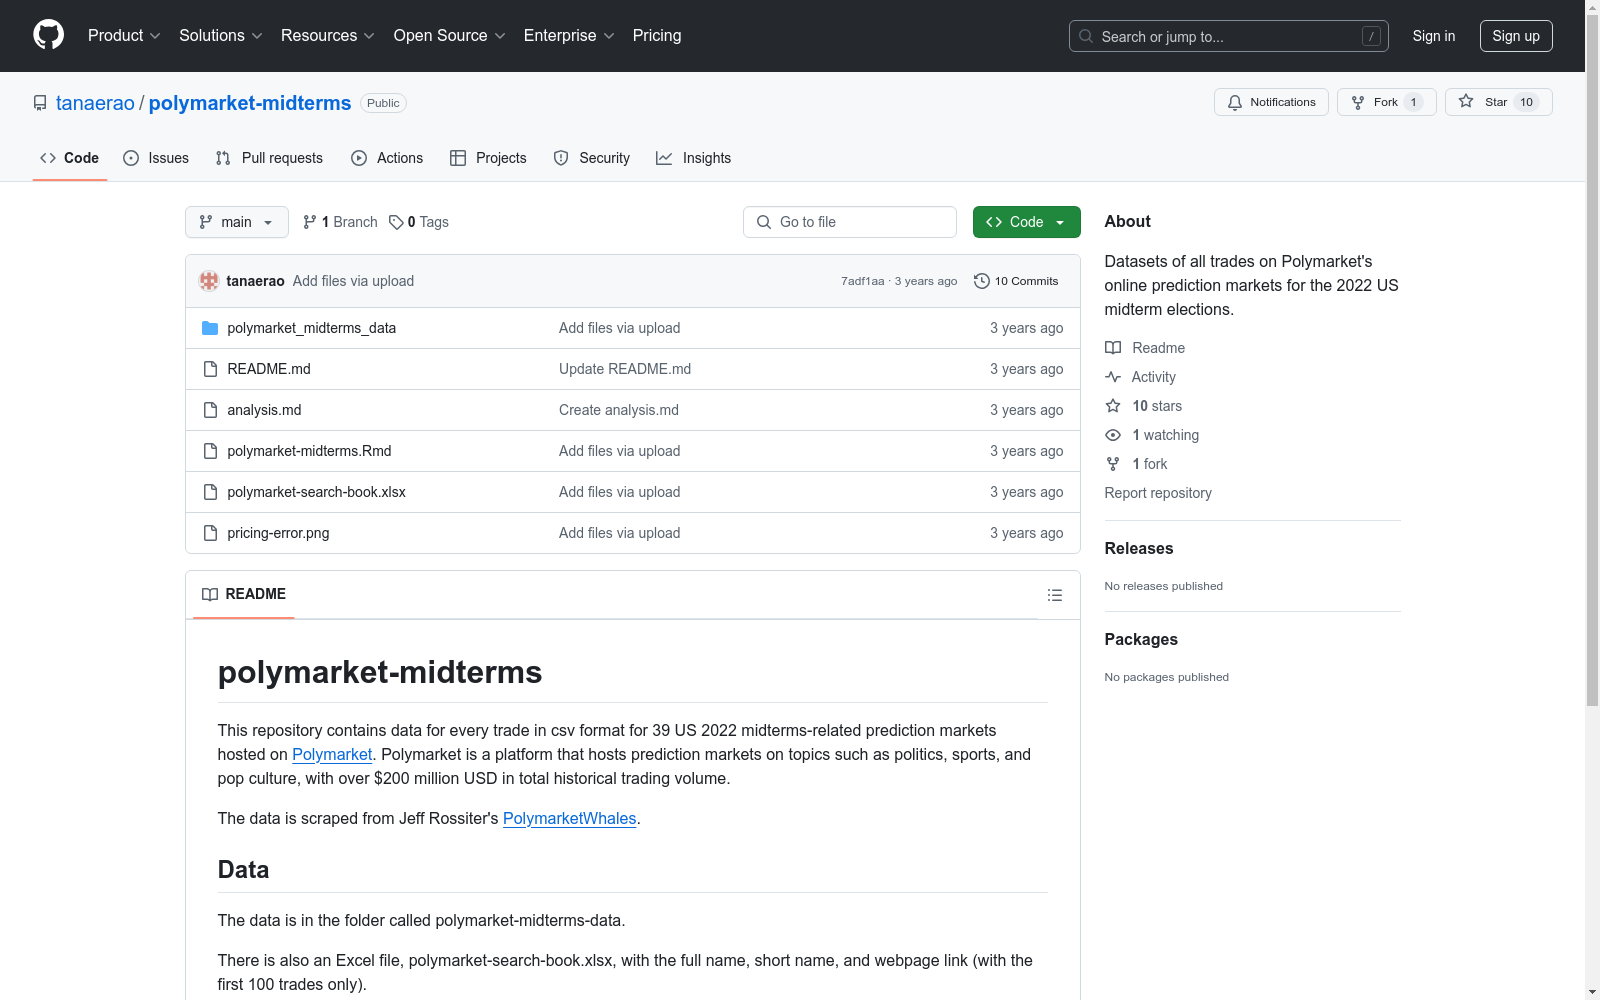Click the folder icon of polymarket_midterms_data
This screenshot has height=1000, width=1600.
tap(210, 328)
